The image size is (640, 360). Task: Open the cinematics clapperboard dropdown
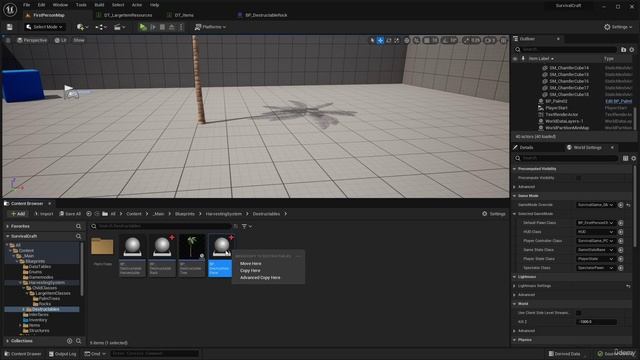click(119, 27)
